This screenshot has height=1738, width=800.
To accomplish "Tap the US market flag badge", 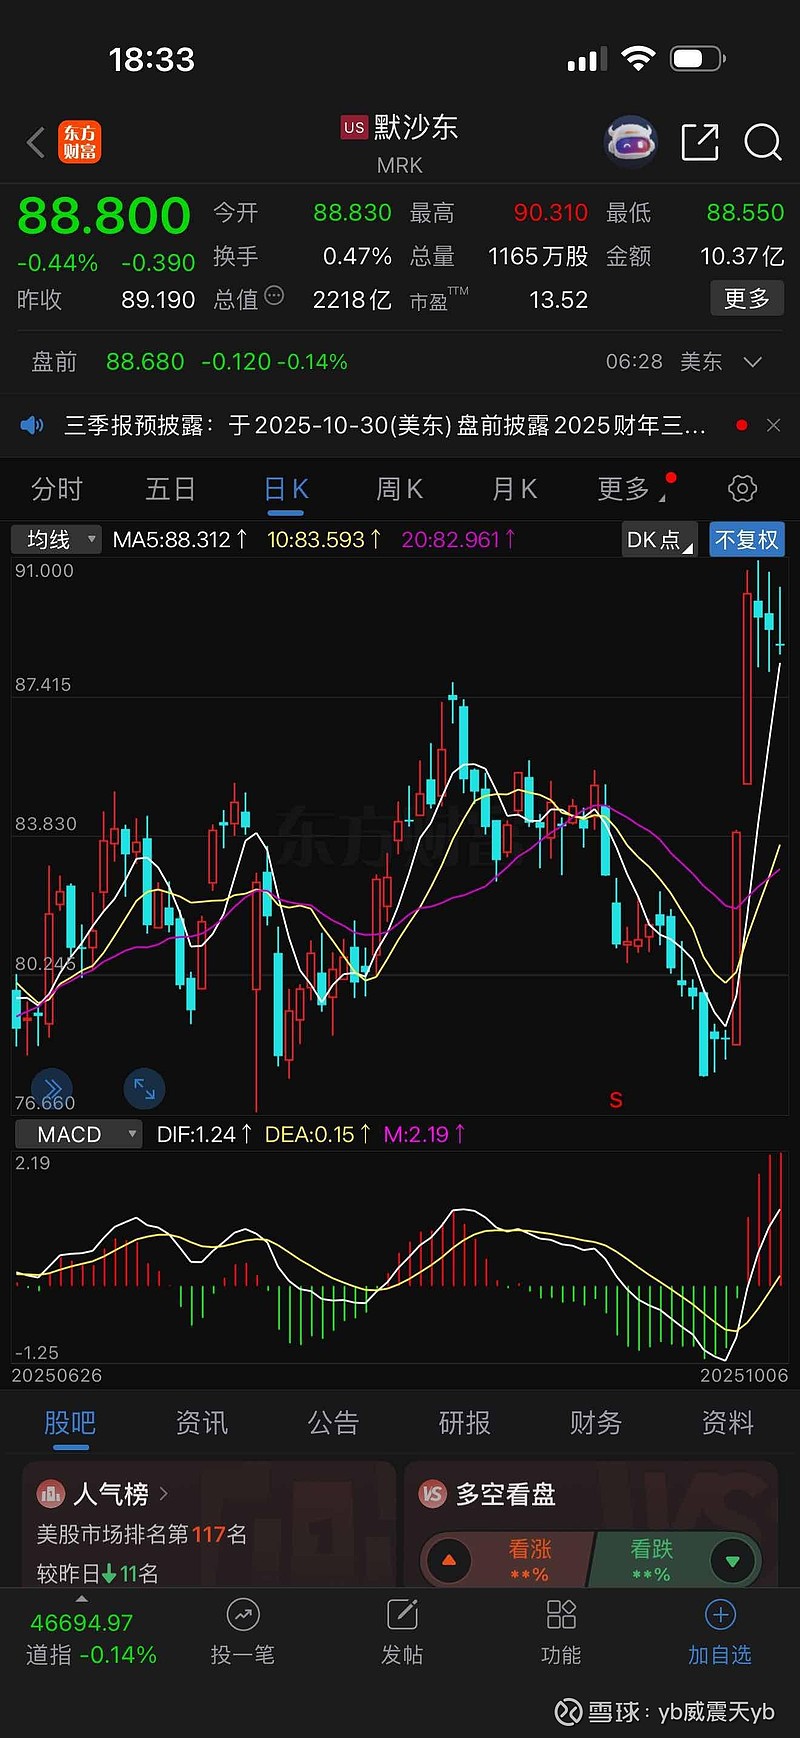I will tap(354, 127).
